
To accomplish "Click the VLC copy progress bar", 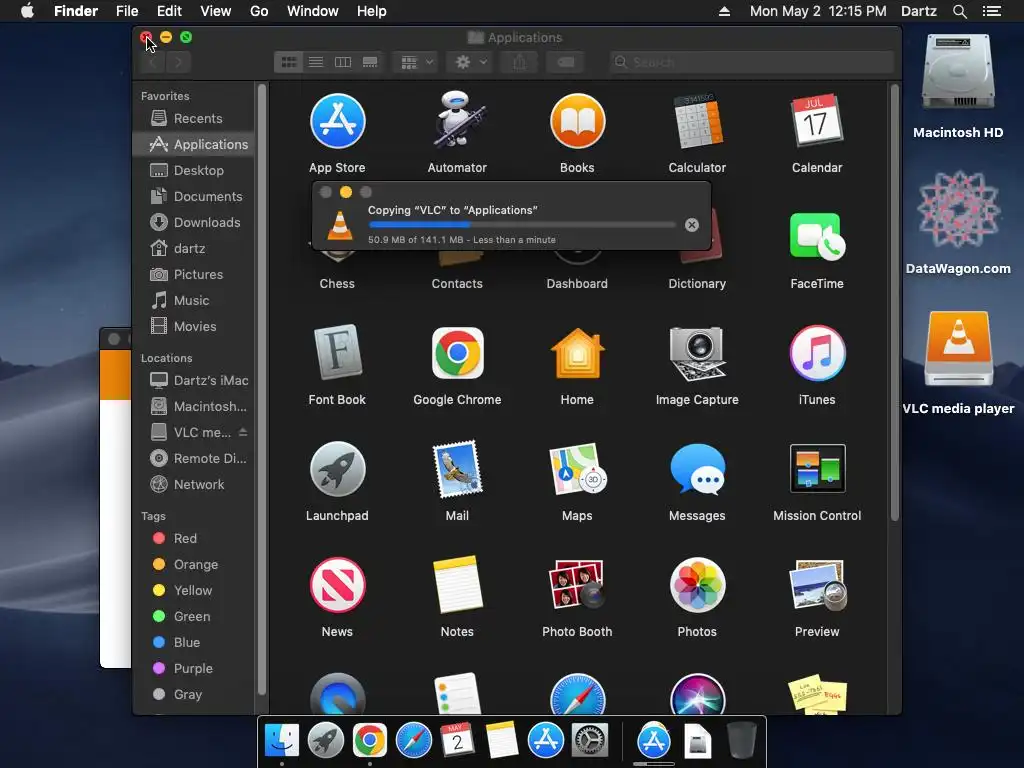I will (522, 225).
